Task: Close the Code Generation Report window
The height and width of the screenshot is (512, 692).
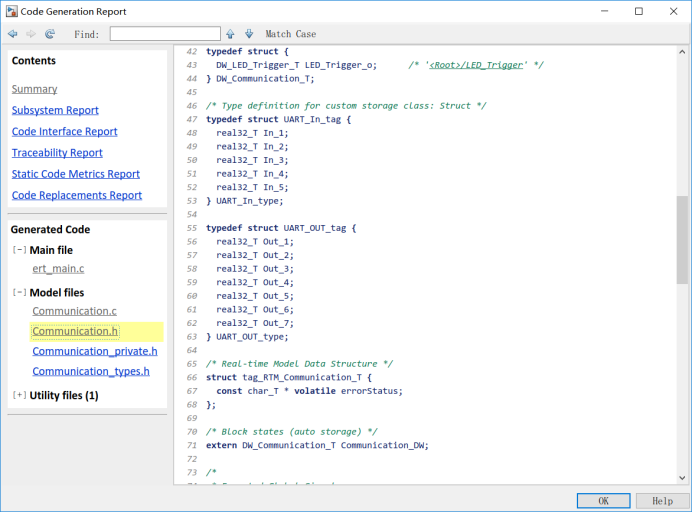Action: [673, 11]
